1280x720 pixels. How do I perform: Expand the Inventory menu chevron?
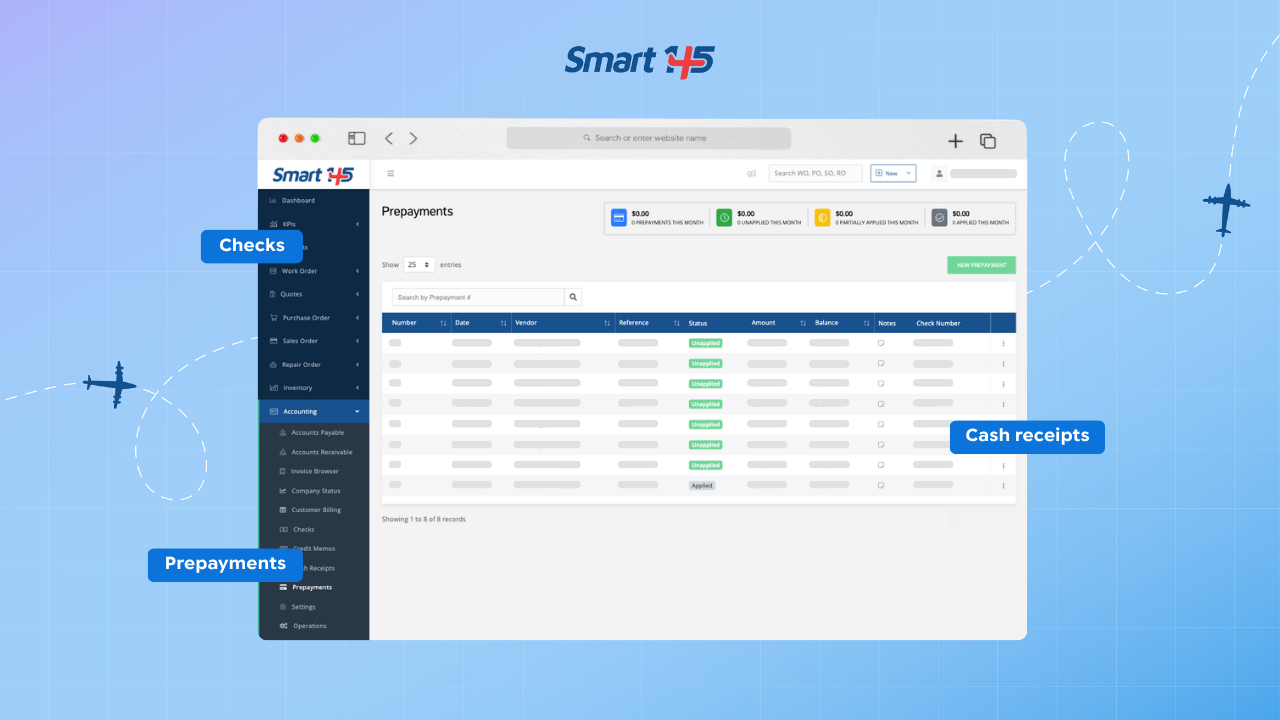357,388
